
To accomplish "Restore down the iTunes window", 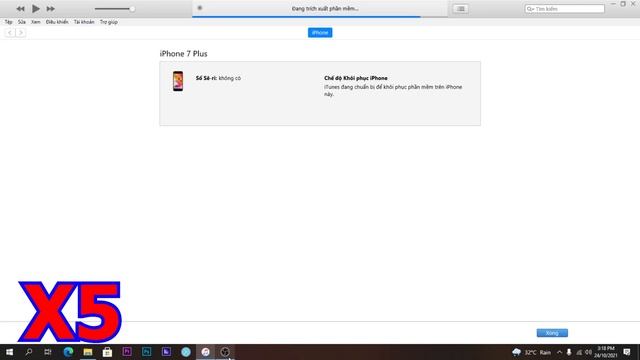I will coord(623,4).
